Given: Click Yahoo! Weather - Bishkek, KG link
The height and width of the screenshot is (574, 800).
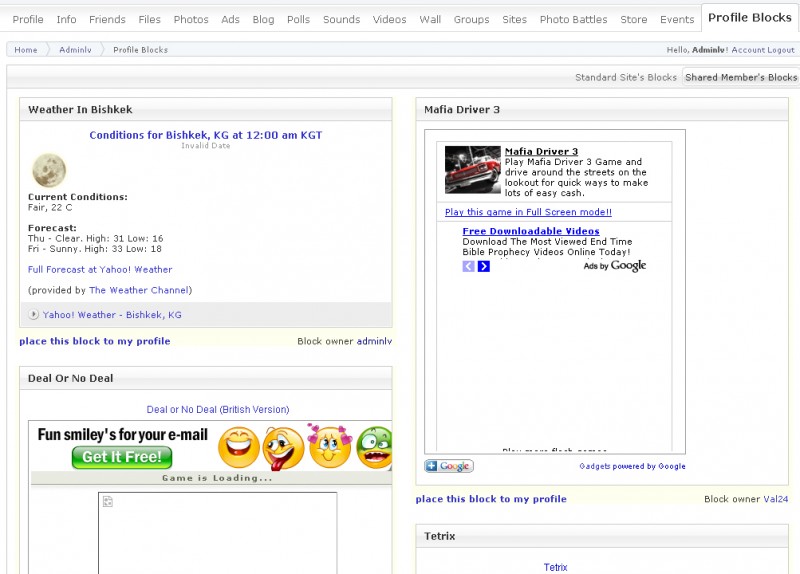Looking at the screenshot, I should coord(112,315).
